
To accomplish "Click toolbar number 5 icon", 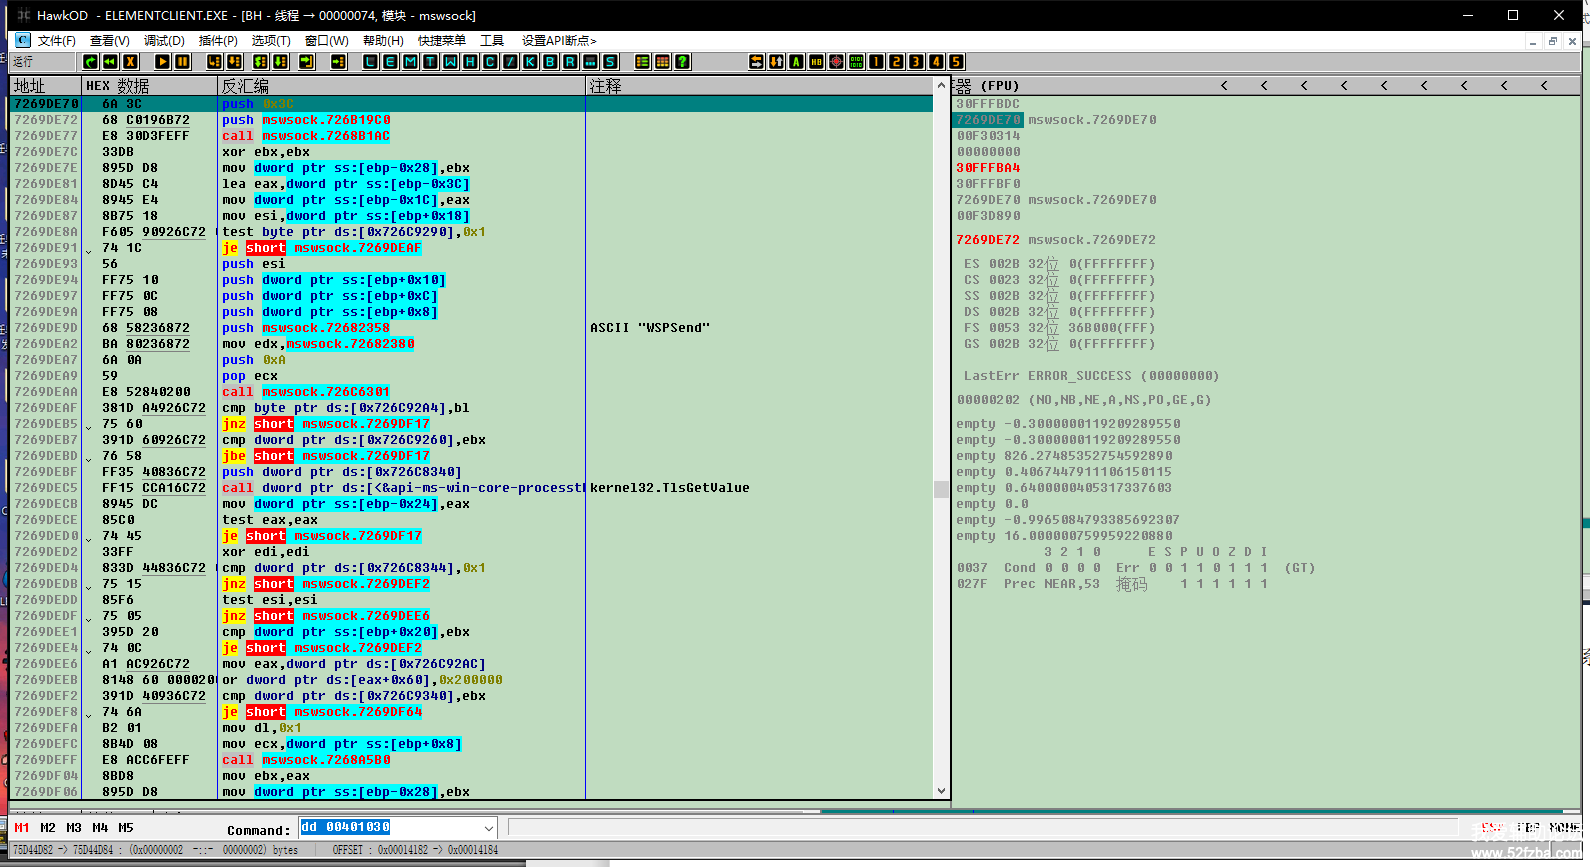I will (x=956, y=62).
